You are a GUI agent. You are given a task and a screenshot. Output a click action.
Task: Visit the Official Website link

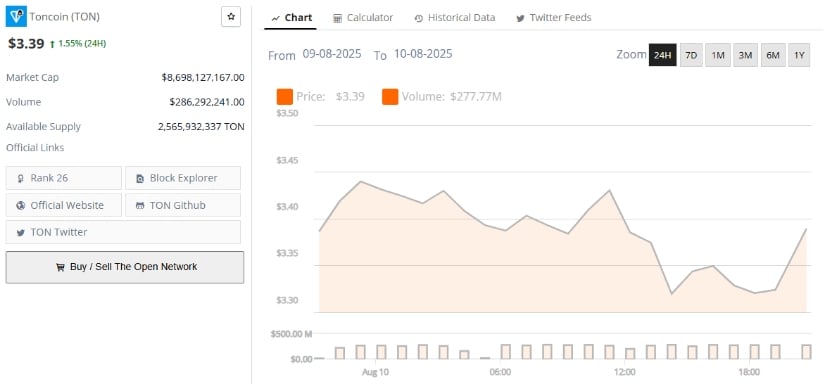64,205
